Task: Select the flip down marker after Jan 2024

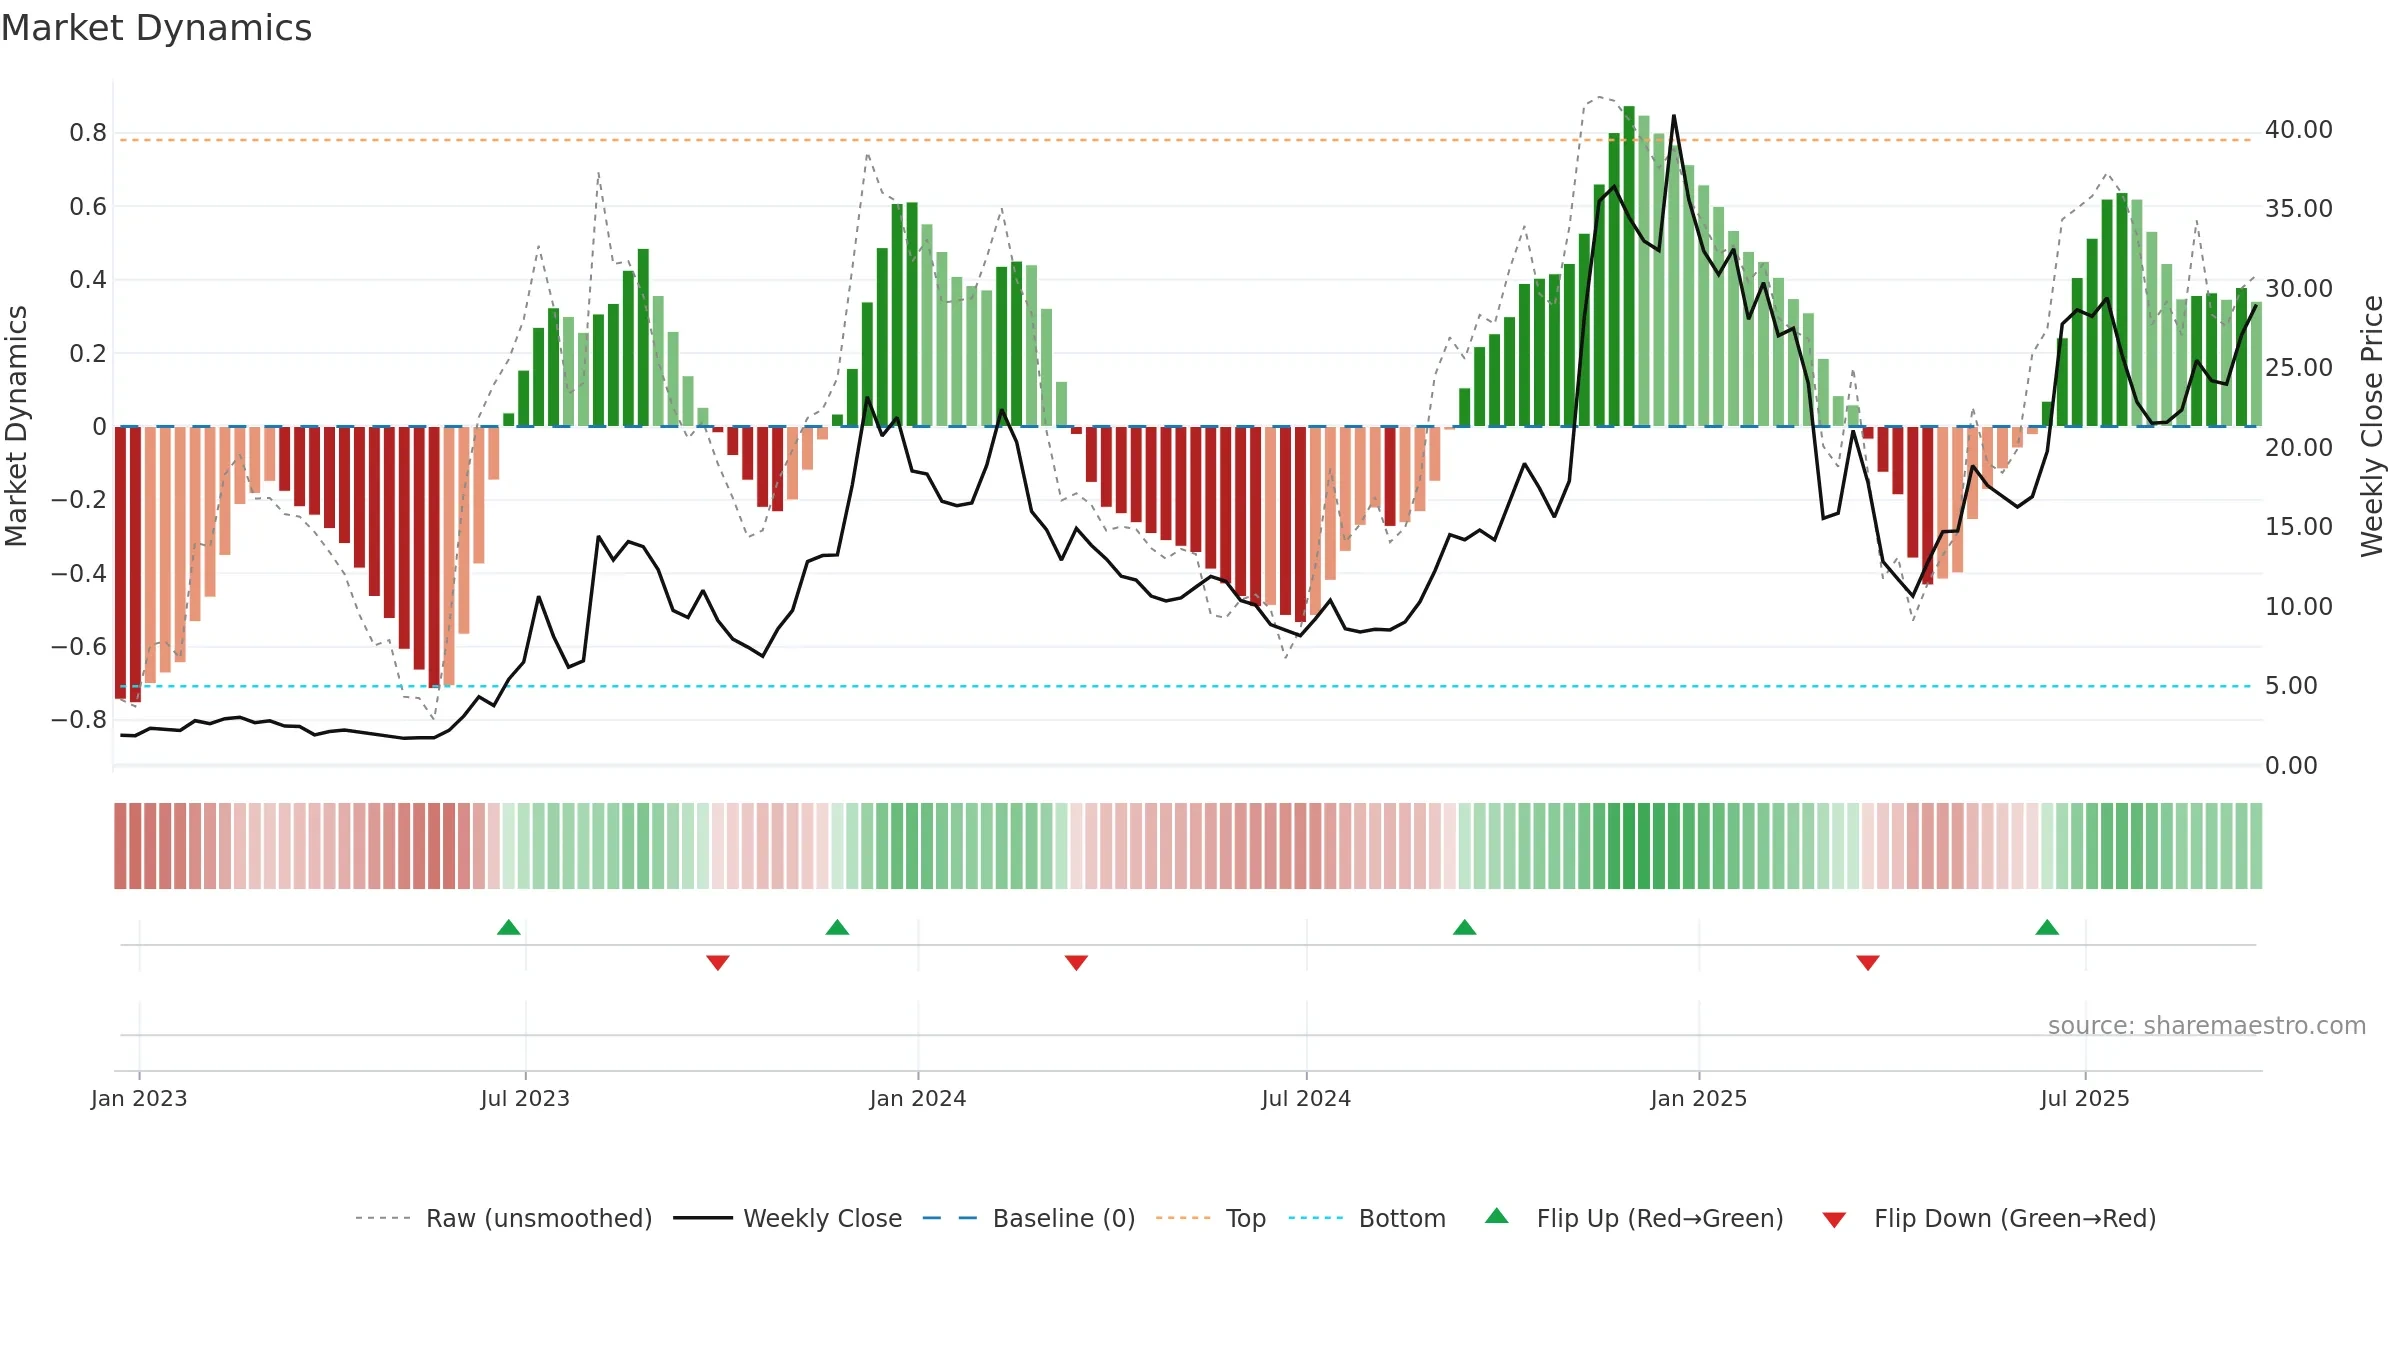Action: (1076, 962)
